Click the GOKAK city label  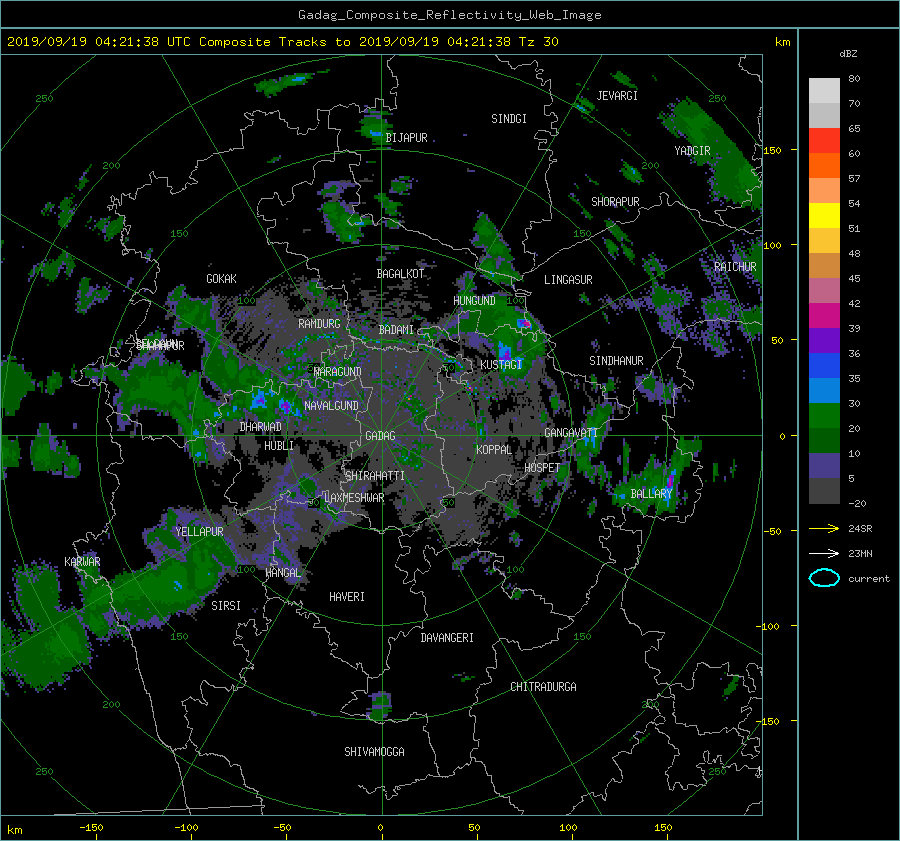(221, 278)
